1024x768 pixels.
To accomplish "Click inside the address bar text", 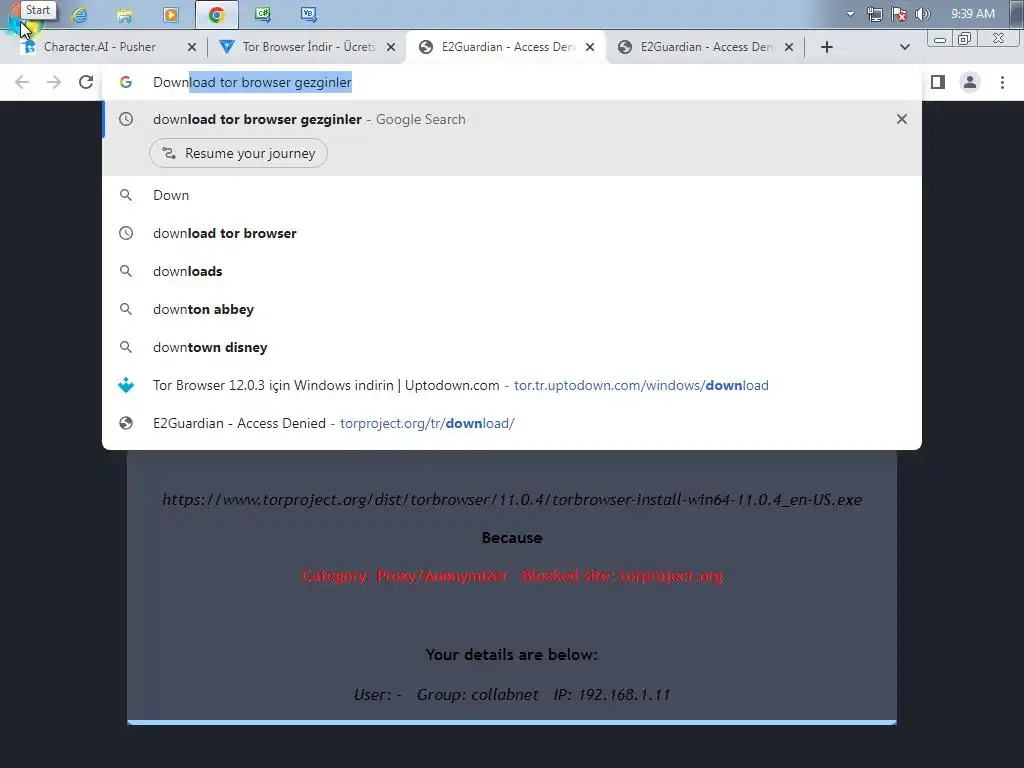I will (252, 82).
